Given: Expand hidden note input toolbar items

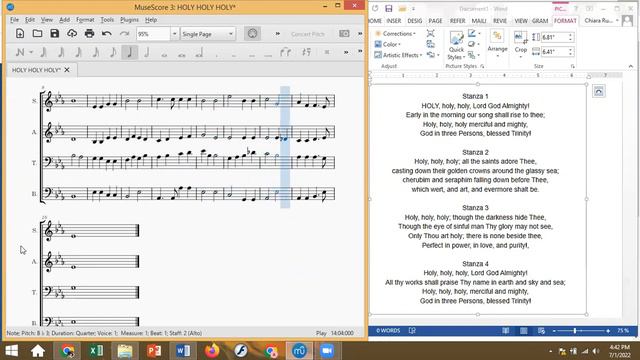Looking at the screenshot, I should (346, 52).
